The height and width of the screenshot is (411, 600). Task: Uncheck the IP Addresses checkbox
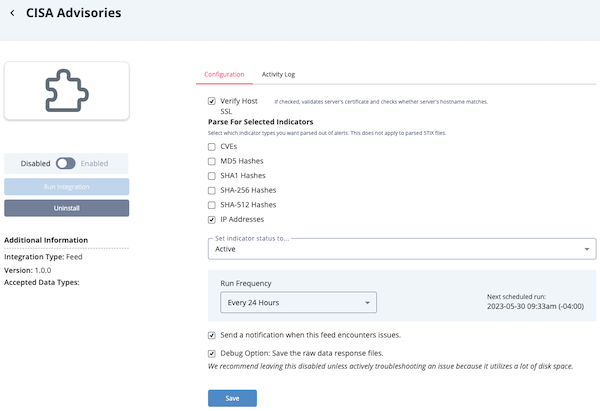pyautogui.click(x=212, y=219)
